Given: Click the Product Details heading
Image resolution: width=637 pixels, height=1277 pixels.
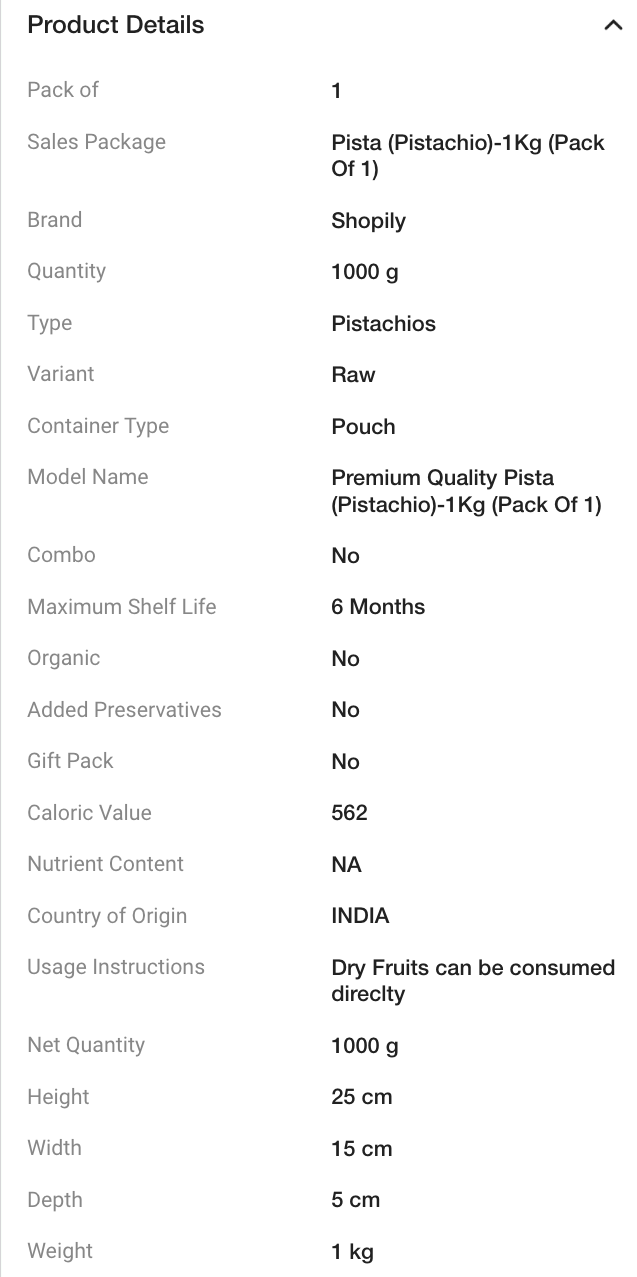Looking at the screenshot, I should click(116, 26).
